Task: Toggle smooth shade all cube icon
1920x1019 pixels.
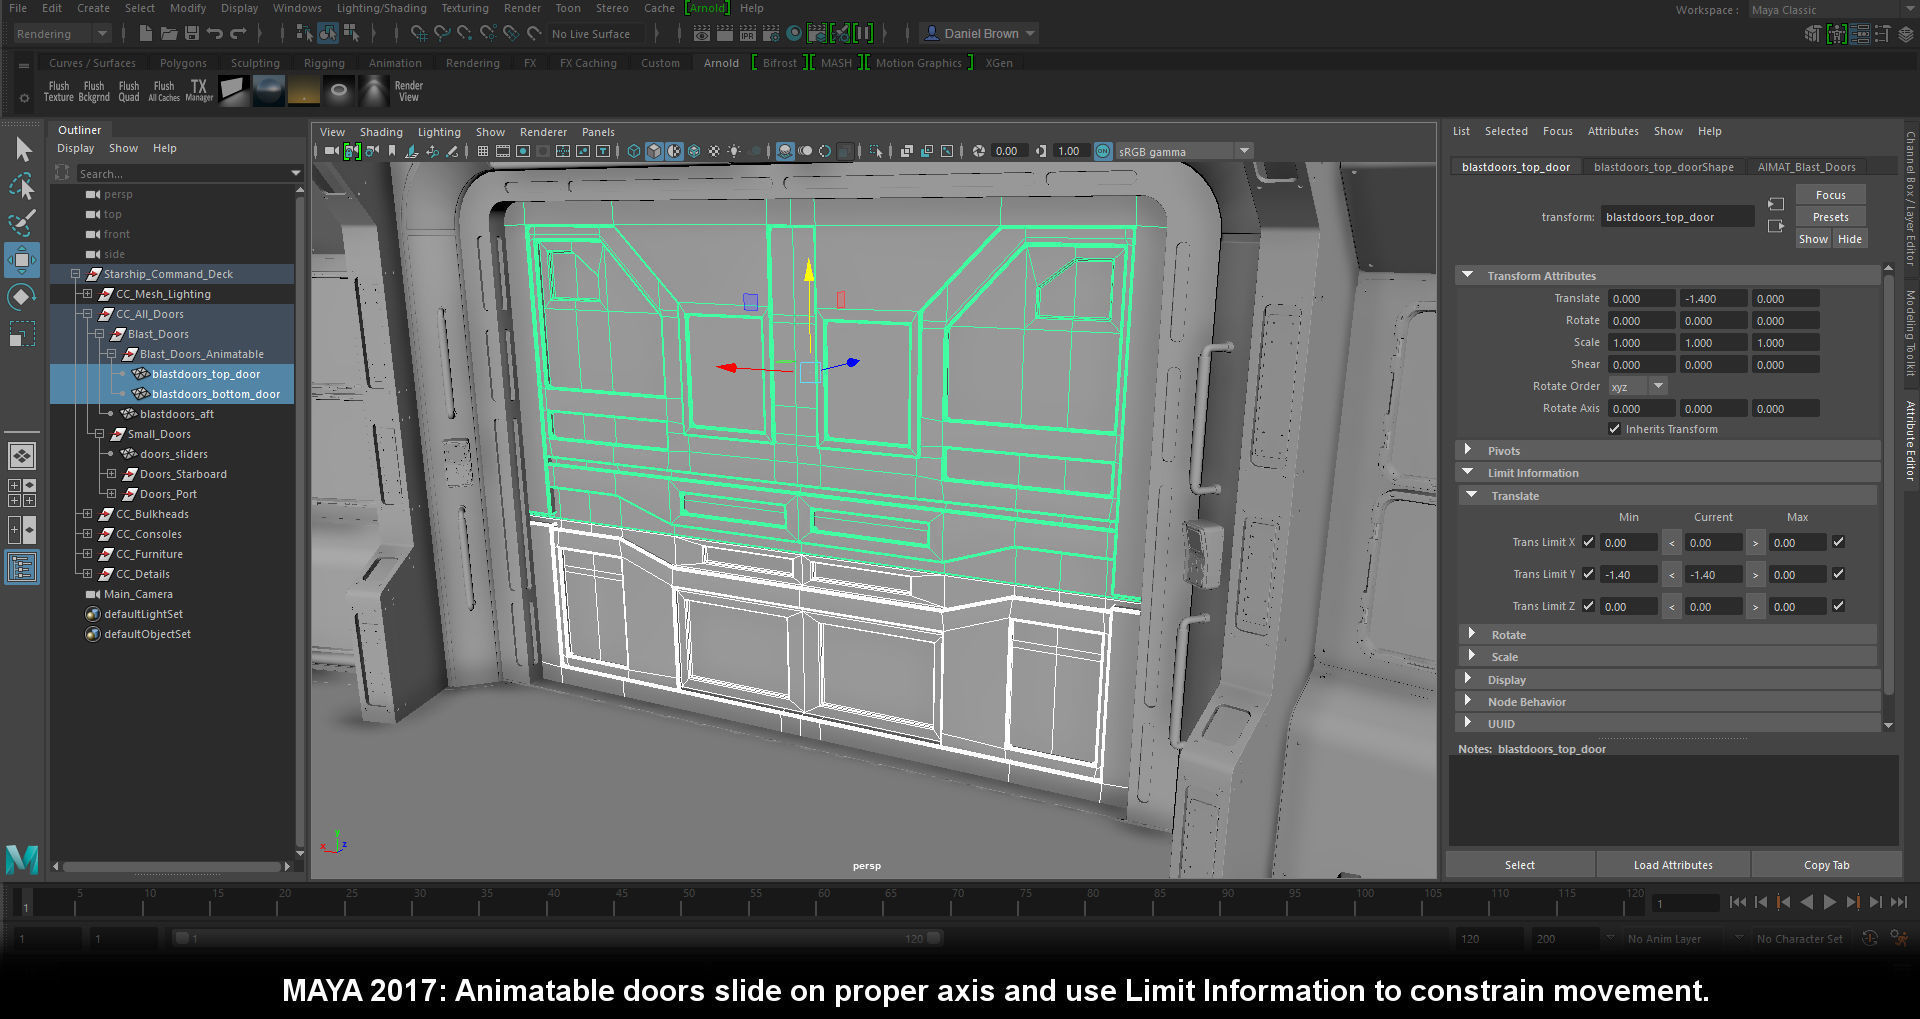Action: click(654, 152)
